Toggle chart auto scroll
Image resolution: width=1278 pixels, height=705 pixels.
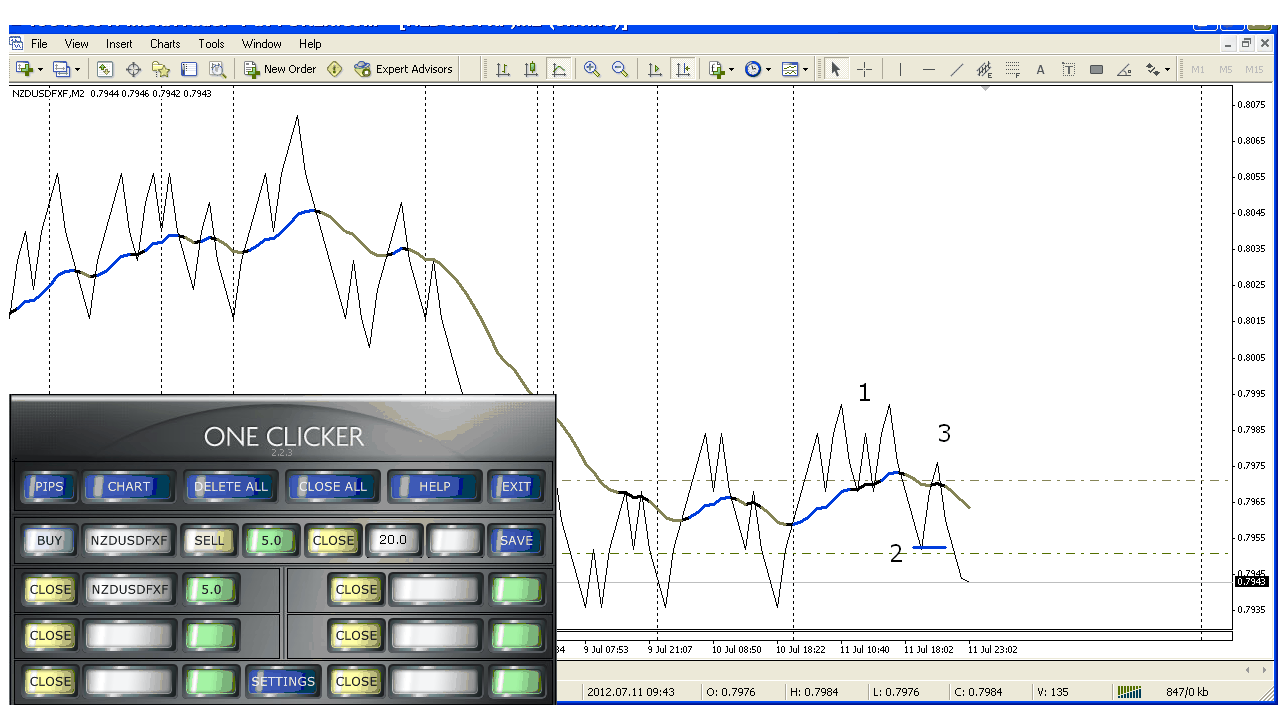click(655, 69)
